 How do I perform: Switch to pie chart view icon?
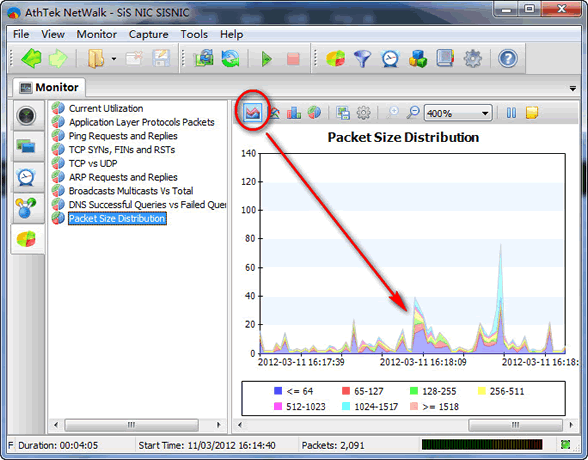[x=314, y=112]
